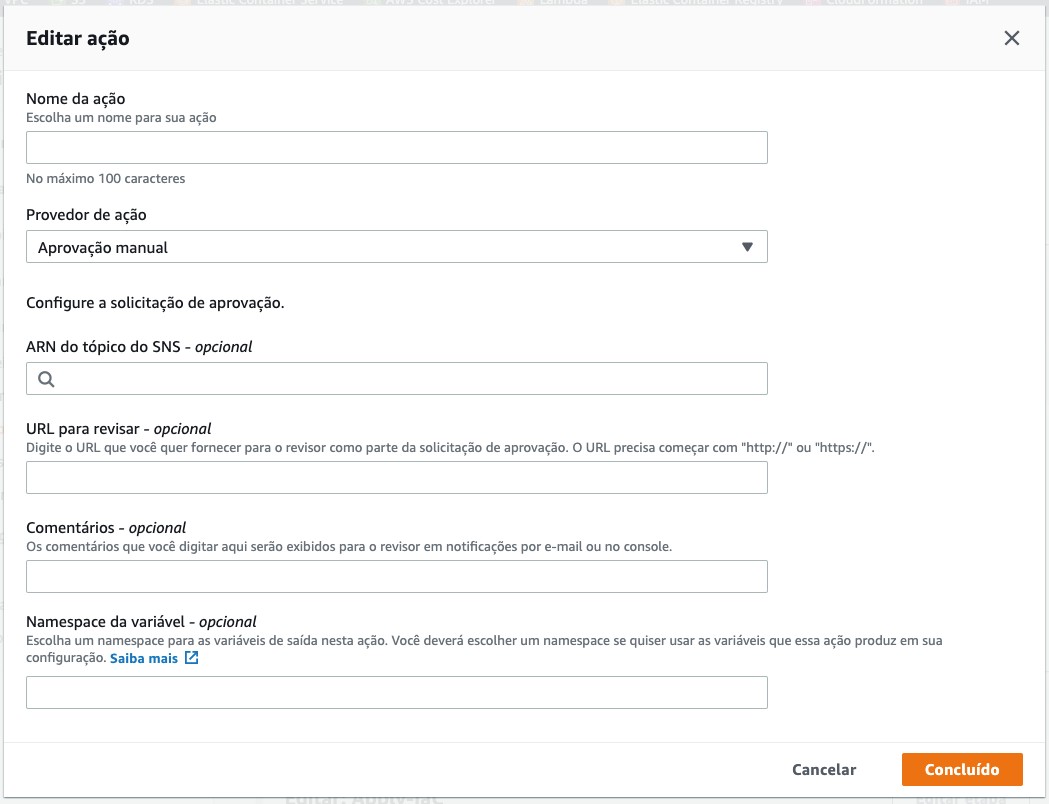Click the external link icon beside Saiba mais

coord(192,658)
